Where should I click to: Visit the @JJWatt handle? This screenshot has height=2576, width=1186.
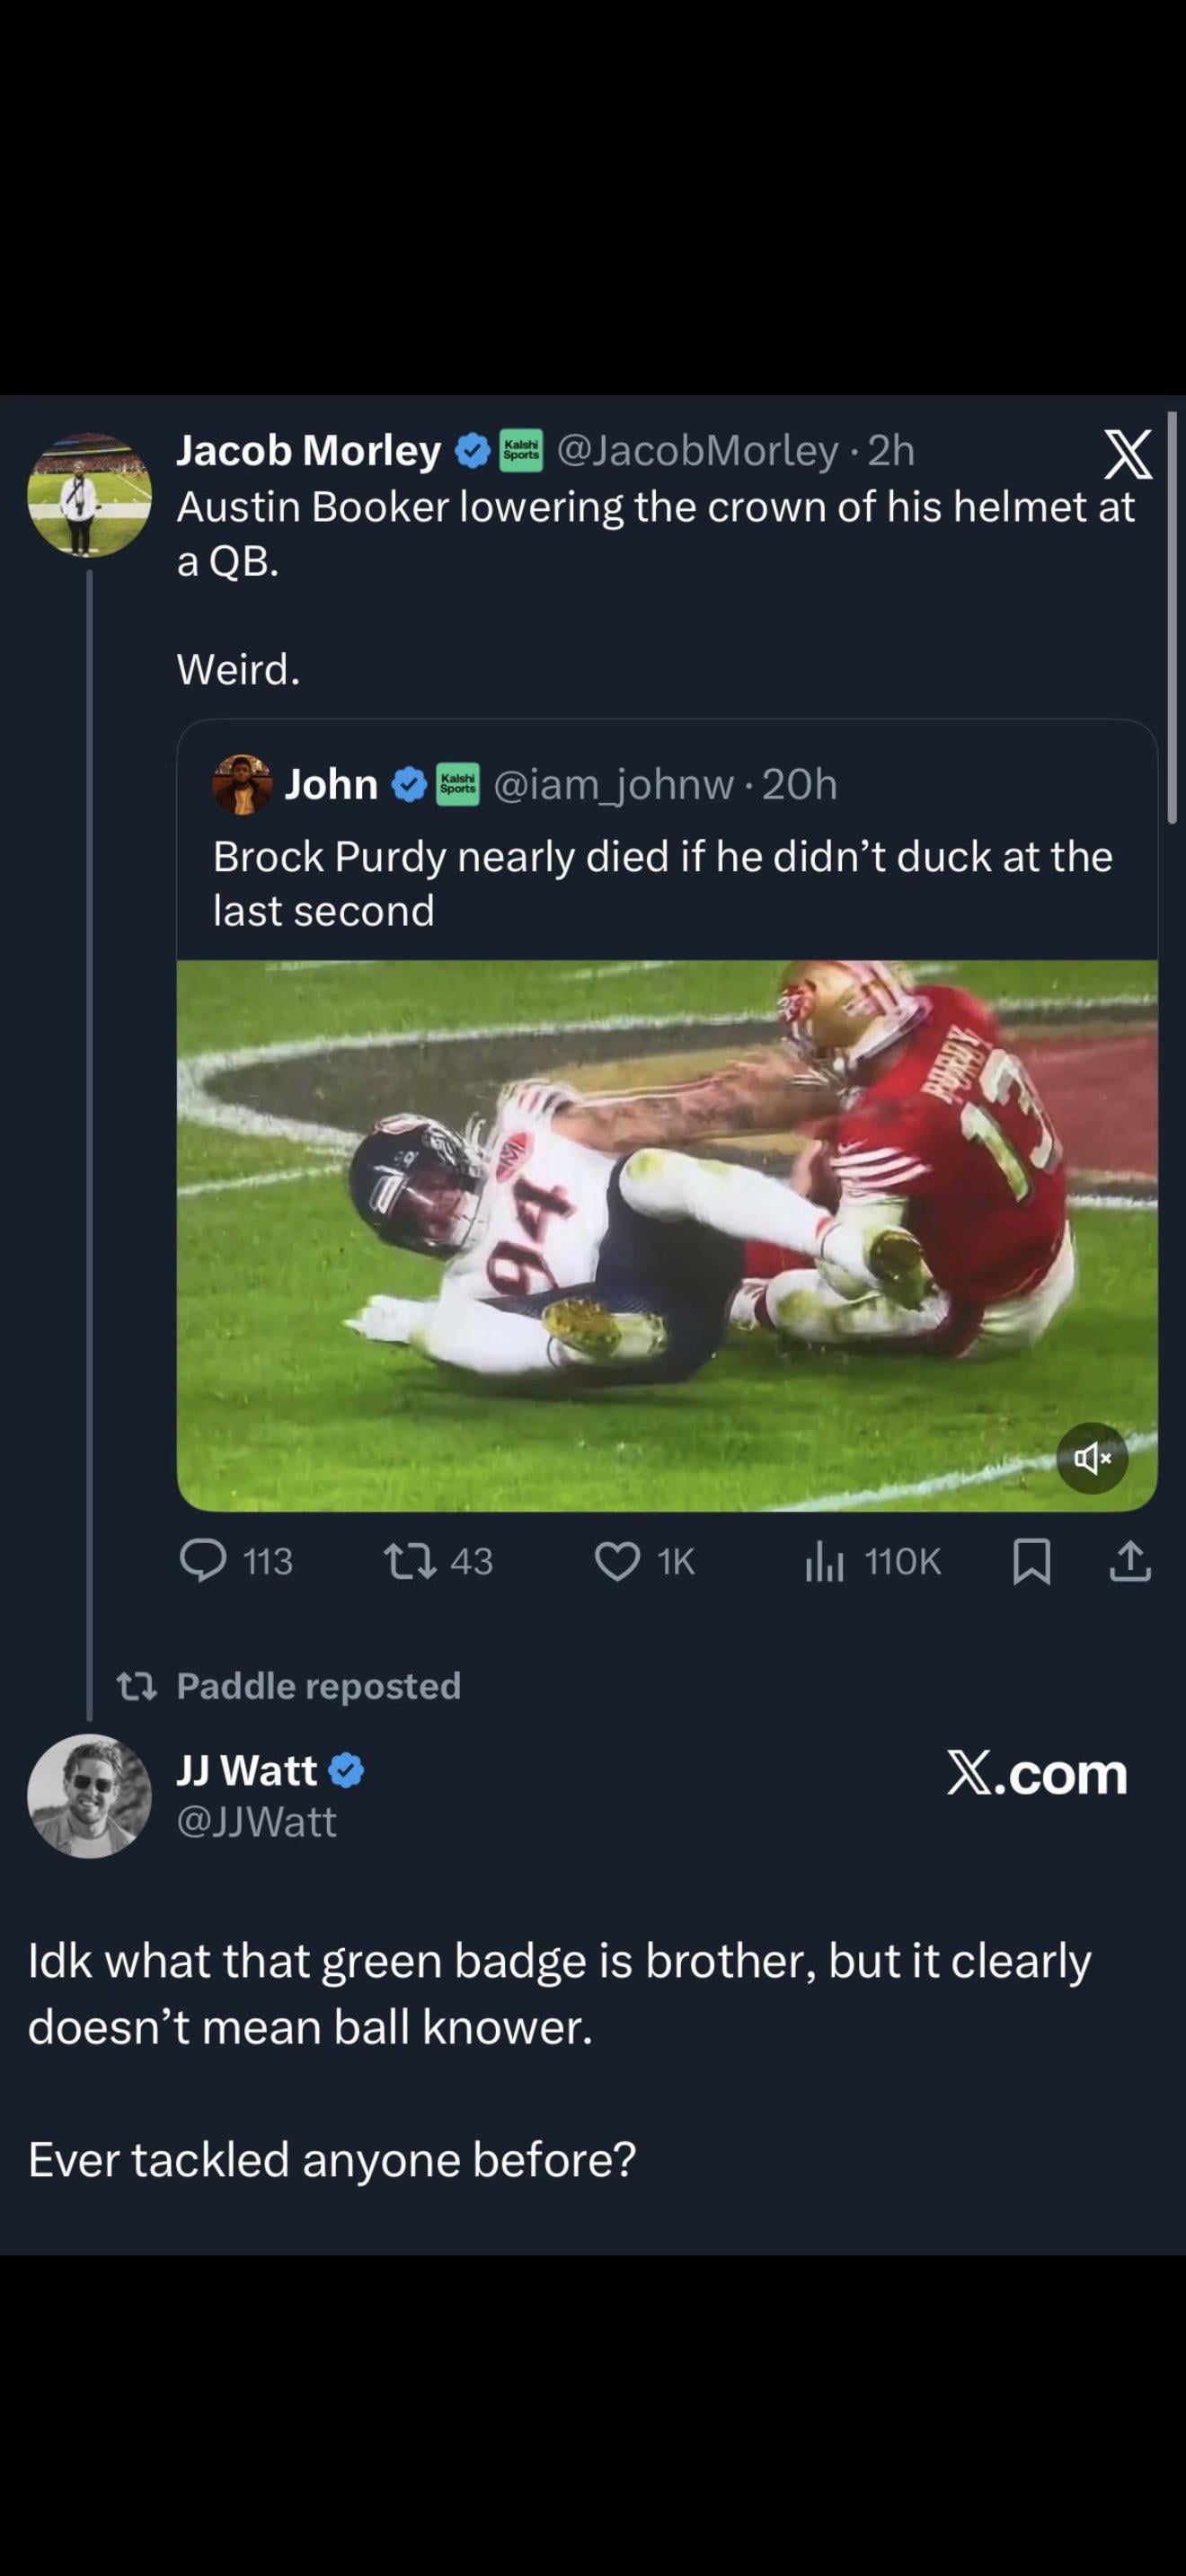point(256,1822)
